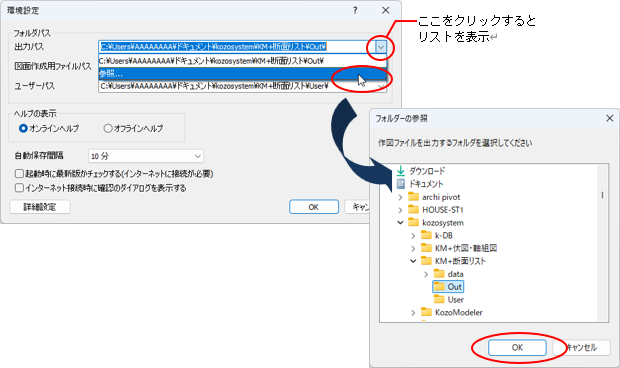The image size is (620, 368).
Task: Select the KozoModeler folder
Action: coord(459,313)
